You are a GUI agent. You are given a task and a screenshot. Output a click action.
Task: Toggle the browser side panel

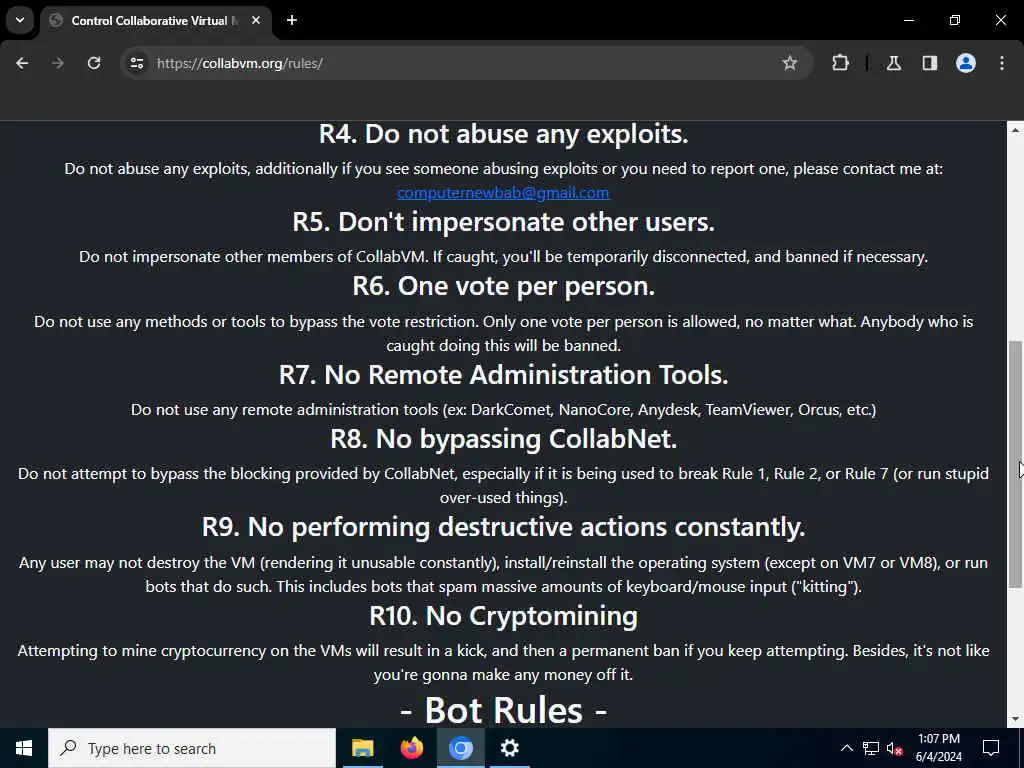click(x=930, y=63)
